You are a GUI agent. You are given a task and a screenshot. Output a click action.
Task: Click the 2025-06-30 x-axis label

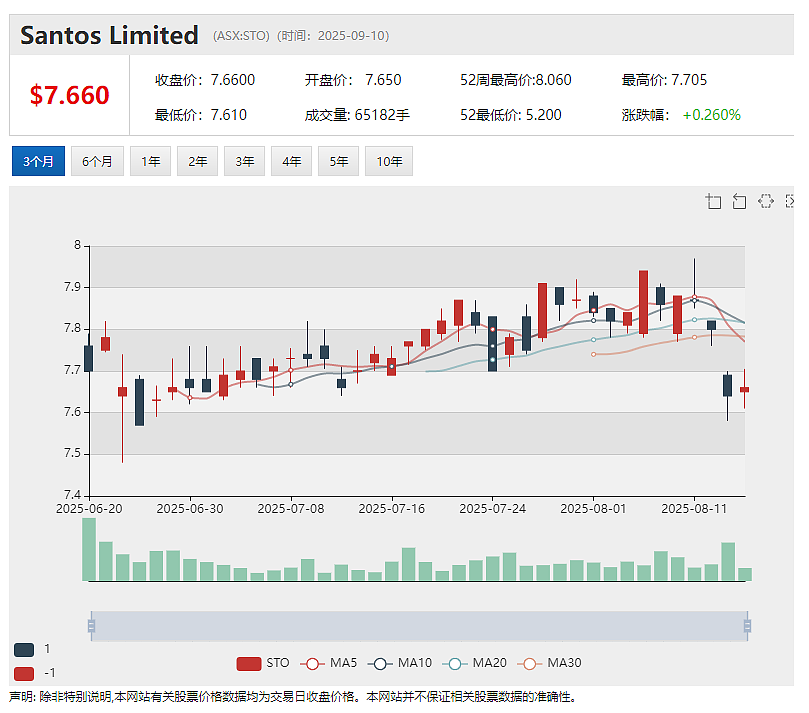click(190, 509)
